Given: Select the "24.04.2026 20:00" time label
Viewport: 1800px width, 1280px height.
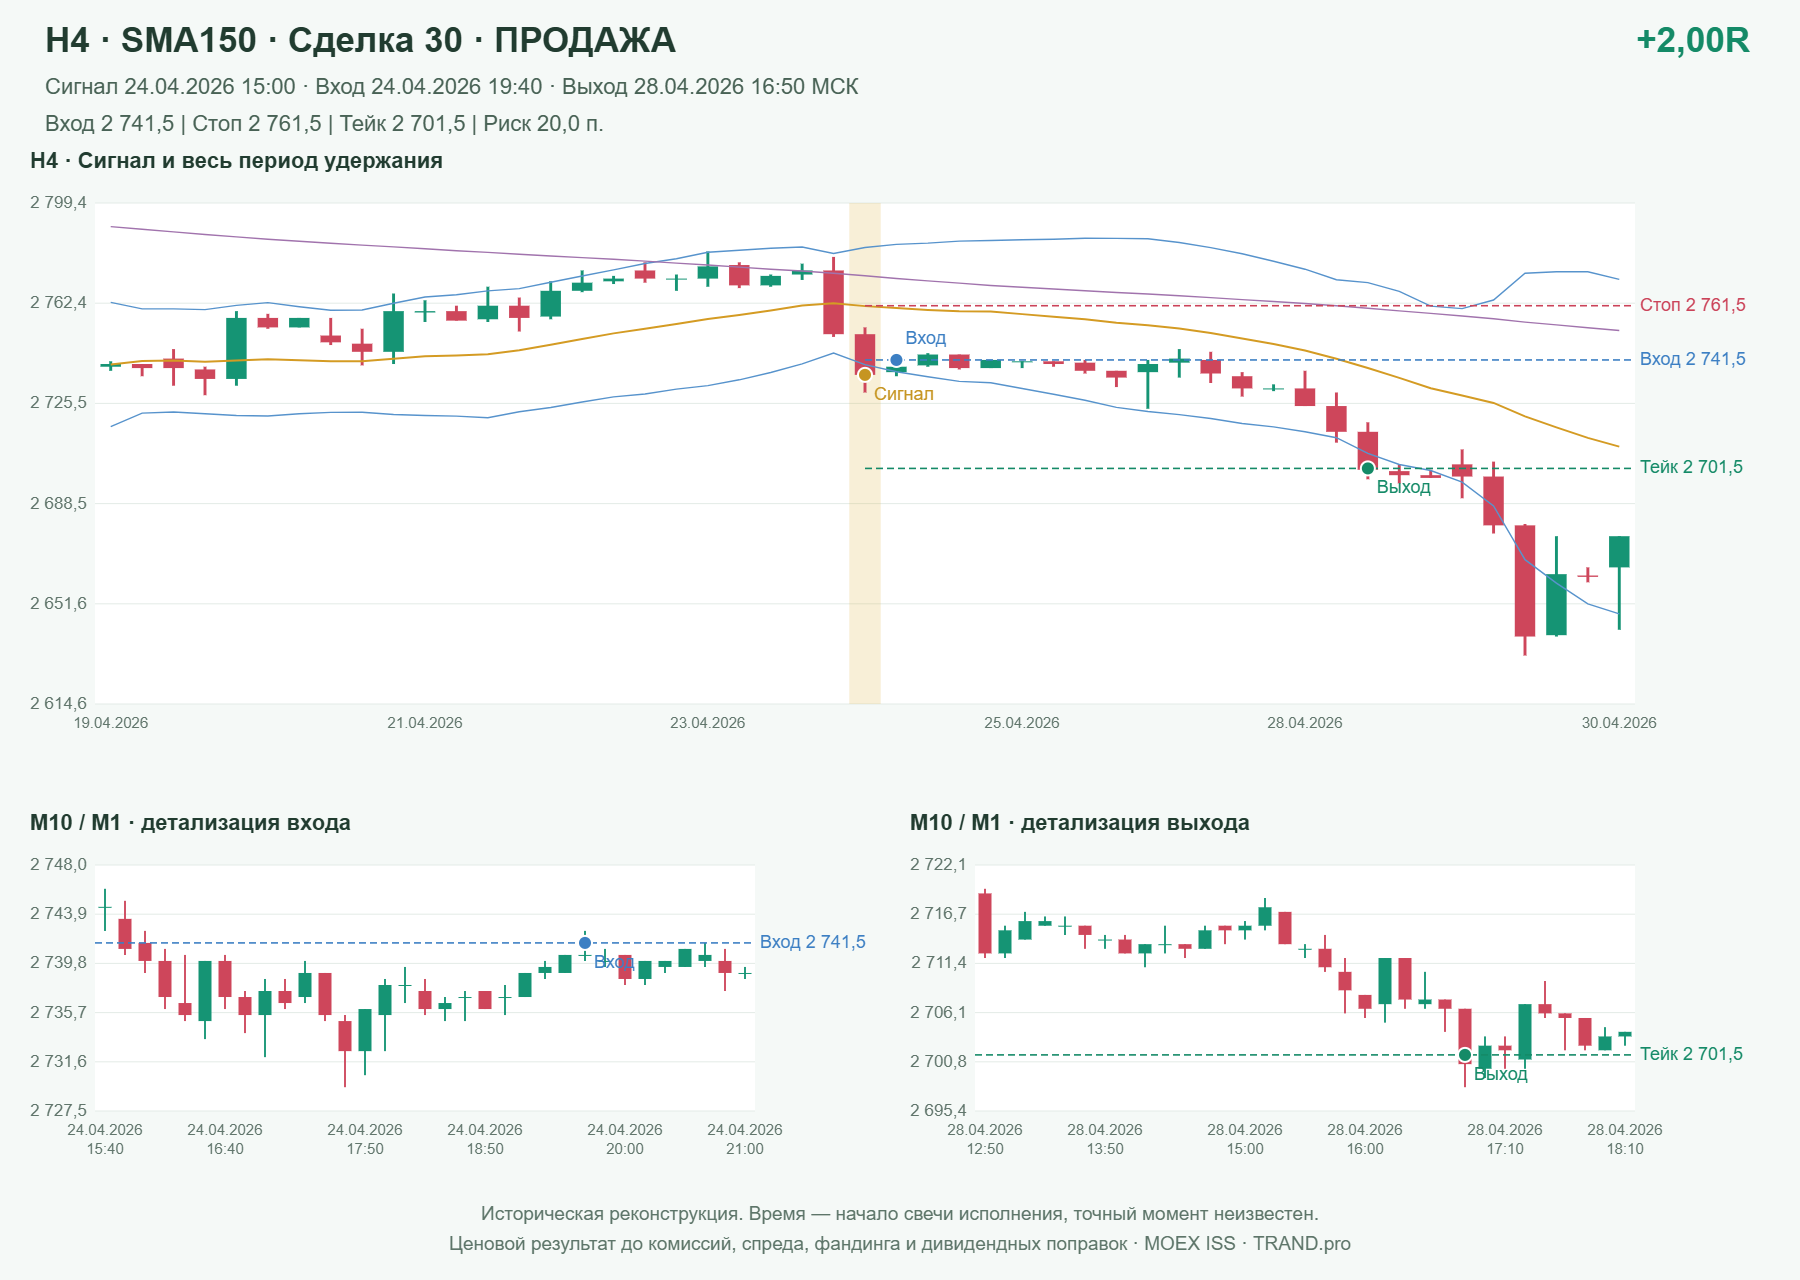Looking at the screenshot, I should [x=625, y=1139].
